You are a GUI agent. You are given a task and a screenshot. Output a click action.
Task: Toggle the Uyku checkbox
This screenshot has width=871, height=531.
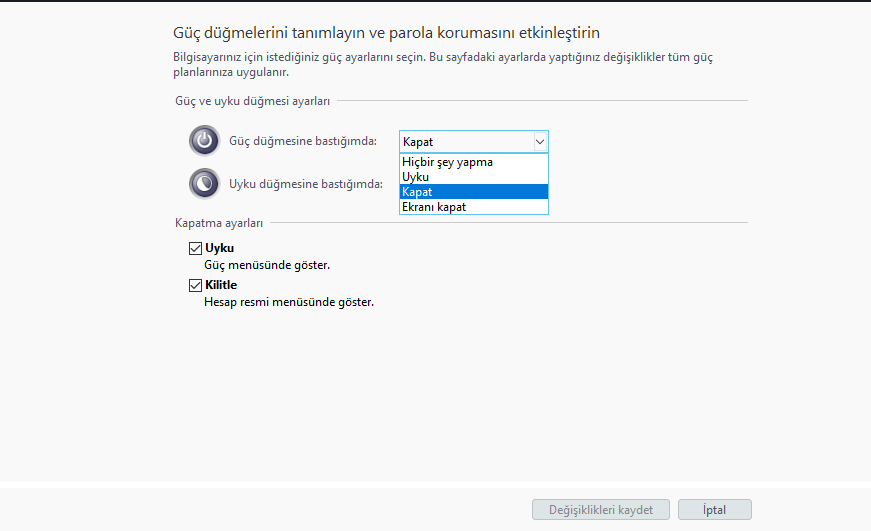[195, 248]
